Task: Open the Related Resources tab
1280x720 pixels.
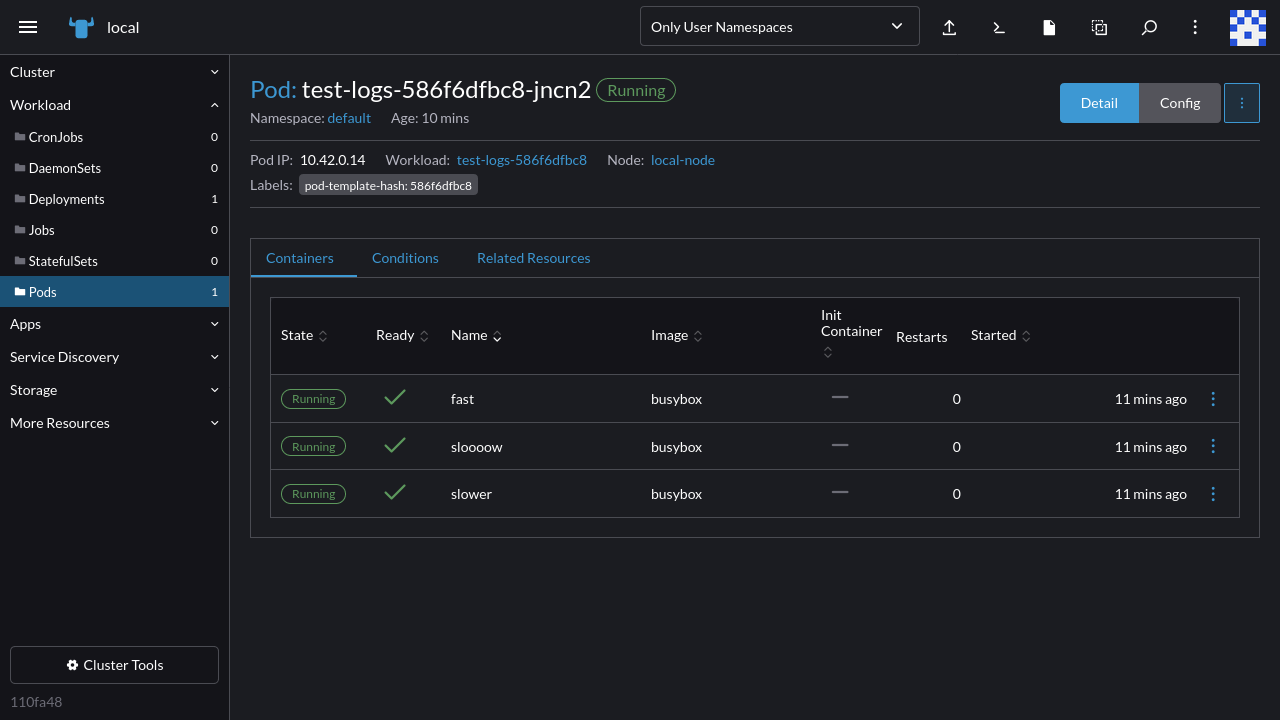Action: [533, 258]
